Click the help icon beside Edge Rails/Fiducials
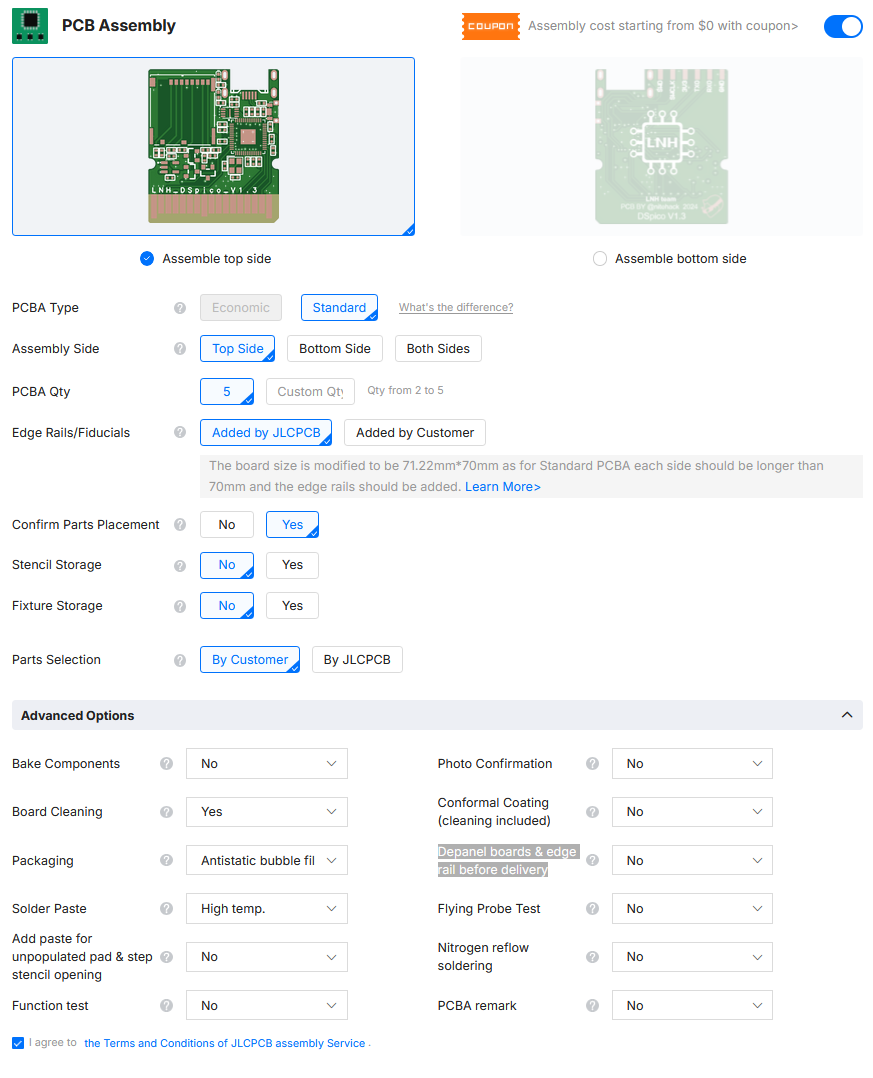The image size is (873, 1078). click(180, 433)
